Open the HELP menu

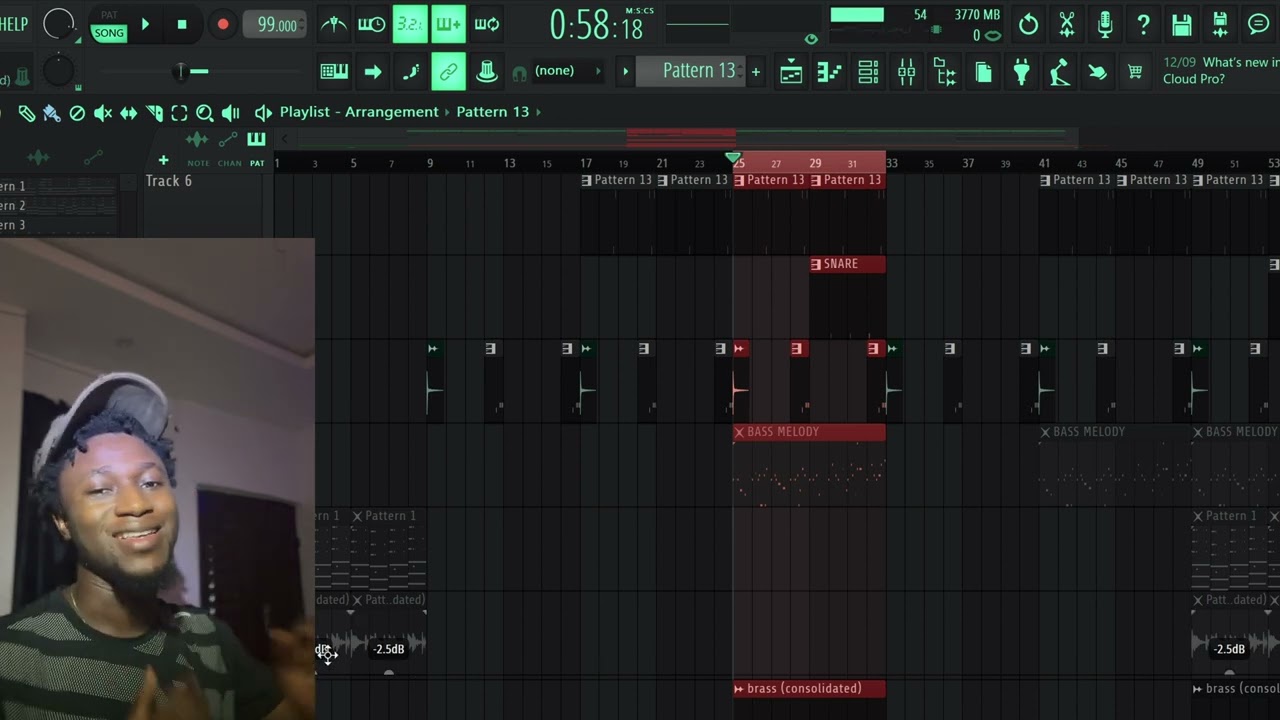[14, 25]
